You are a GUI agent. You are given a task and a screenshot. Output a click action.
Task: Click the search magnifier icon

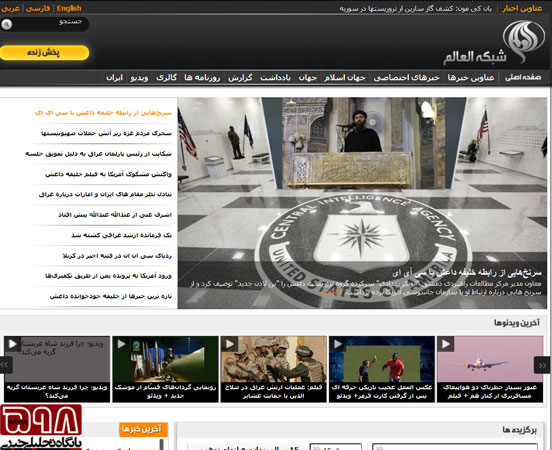pos(7,24)
